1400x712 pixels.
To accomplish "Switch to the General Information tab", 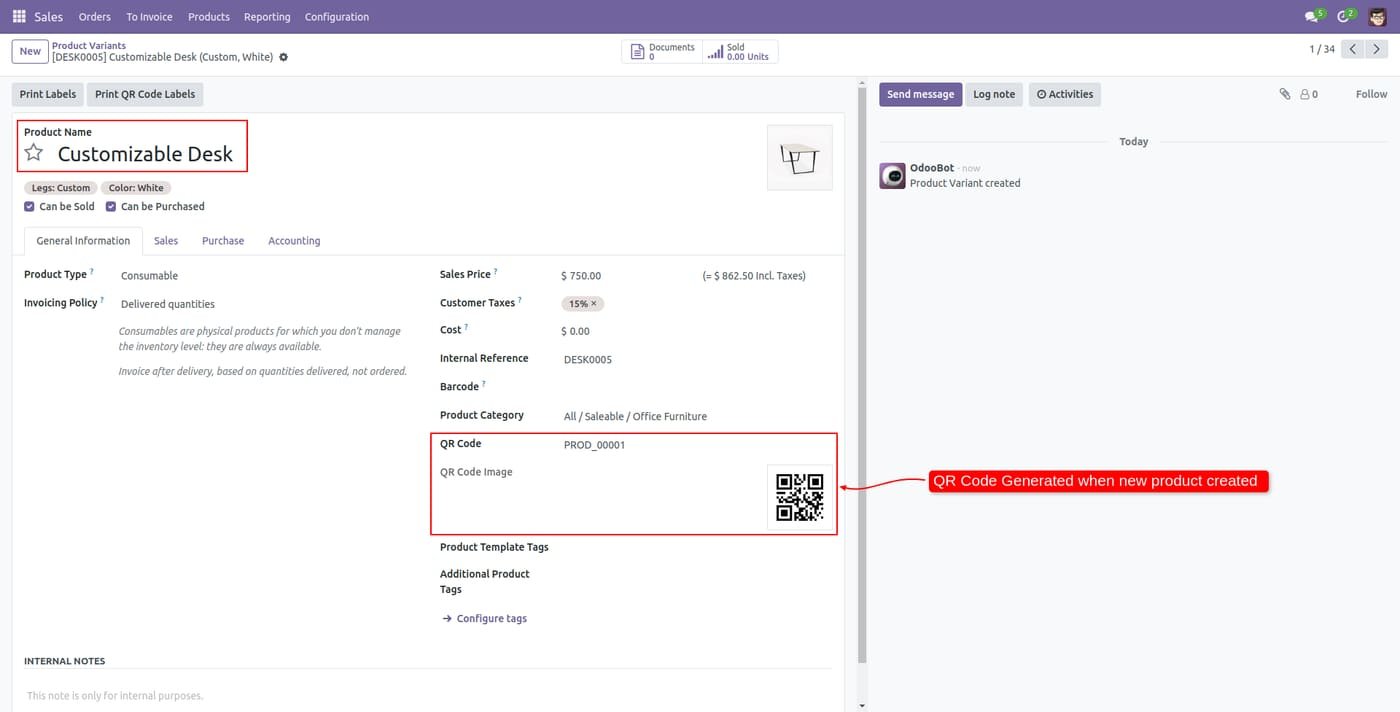I will click(x=83, y=241).
